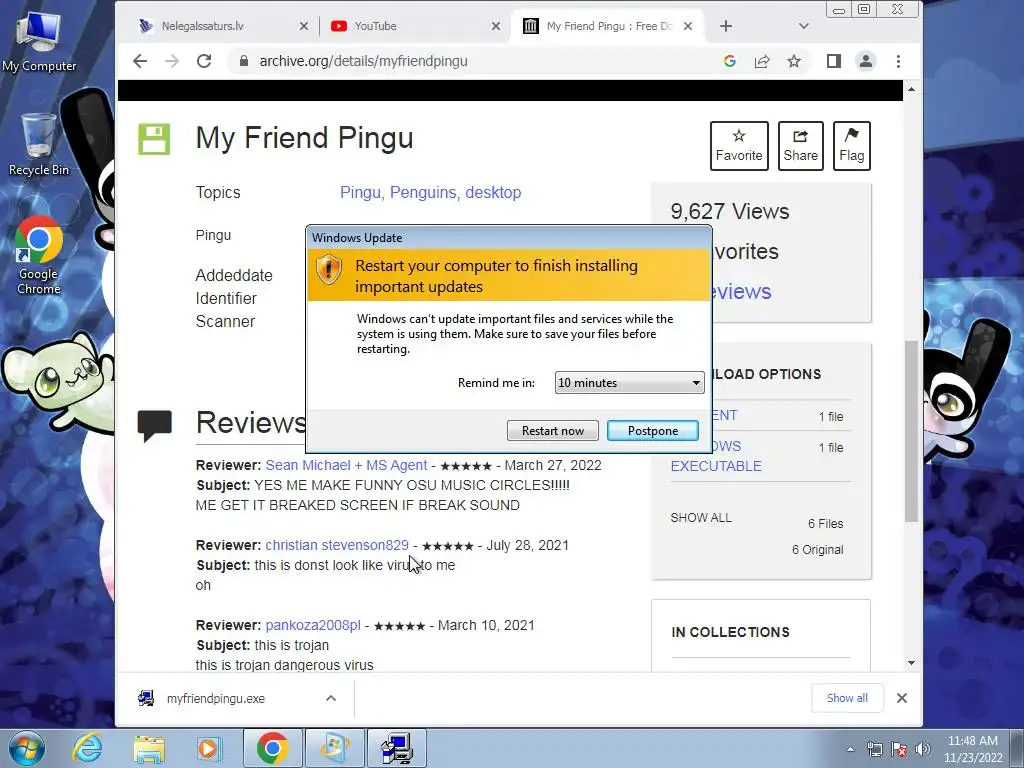Open the Google icon in the address bar
Screen dimensions: 1024x768
729,61
